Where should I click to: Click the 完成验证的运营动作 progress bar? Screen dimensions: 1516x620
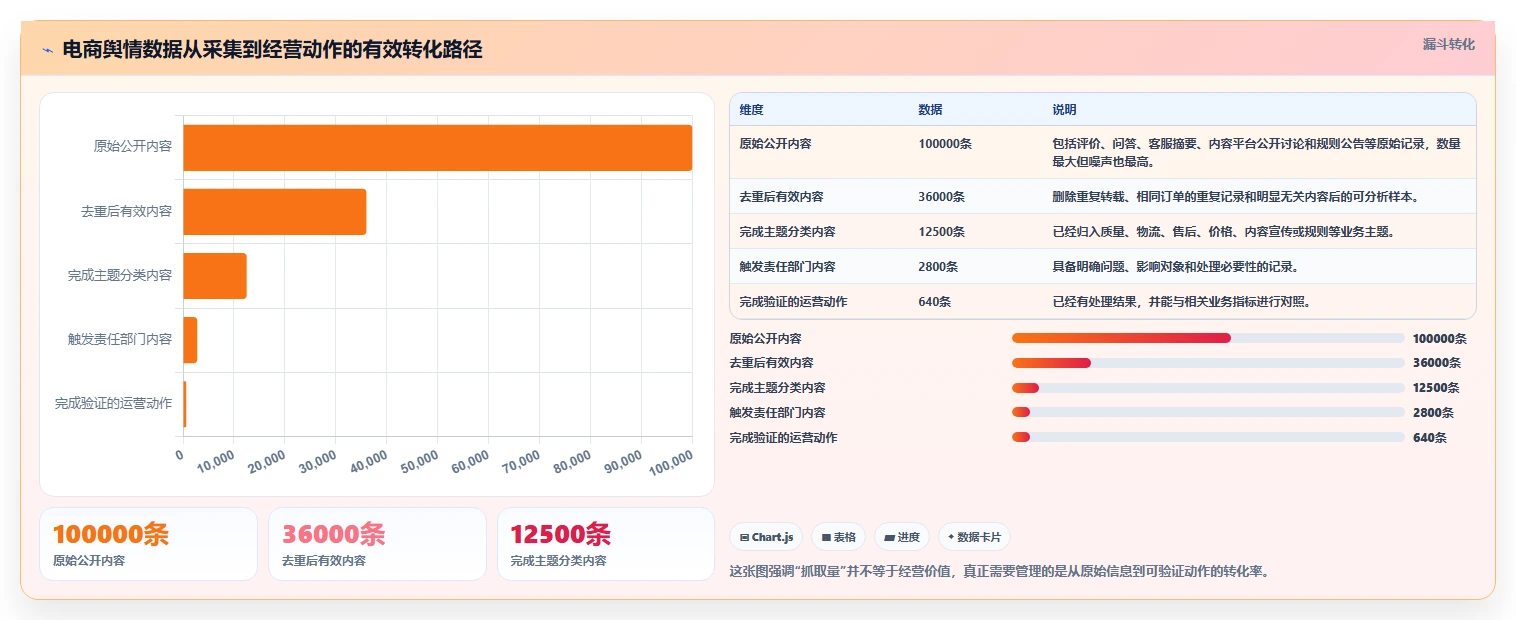[x=1208, y=437]
